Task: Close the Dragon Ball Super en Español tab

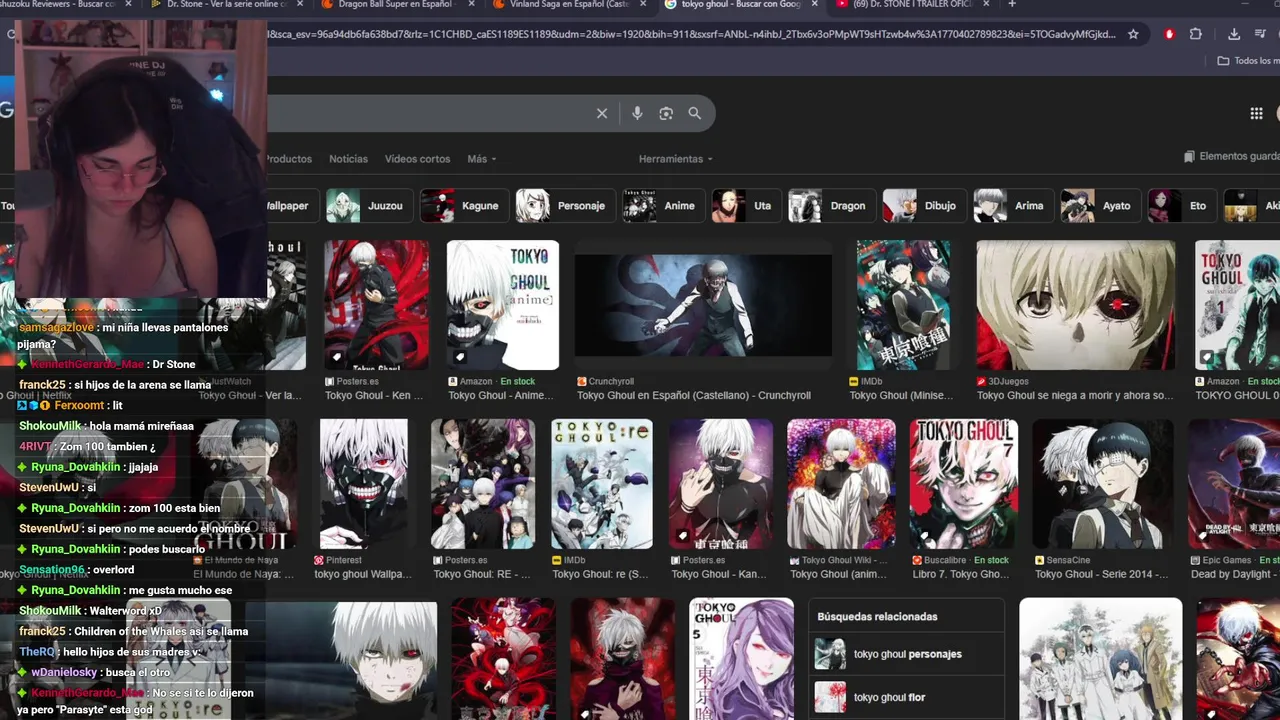Action: pyautogui.click(x=474, y=4)
